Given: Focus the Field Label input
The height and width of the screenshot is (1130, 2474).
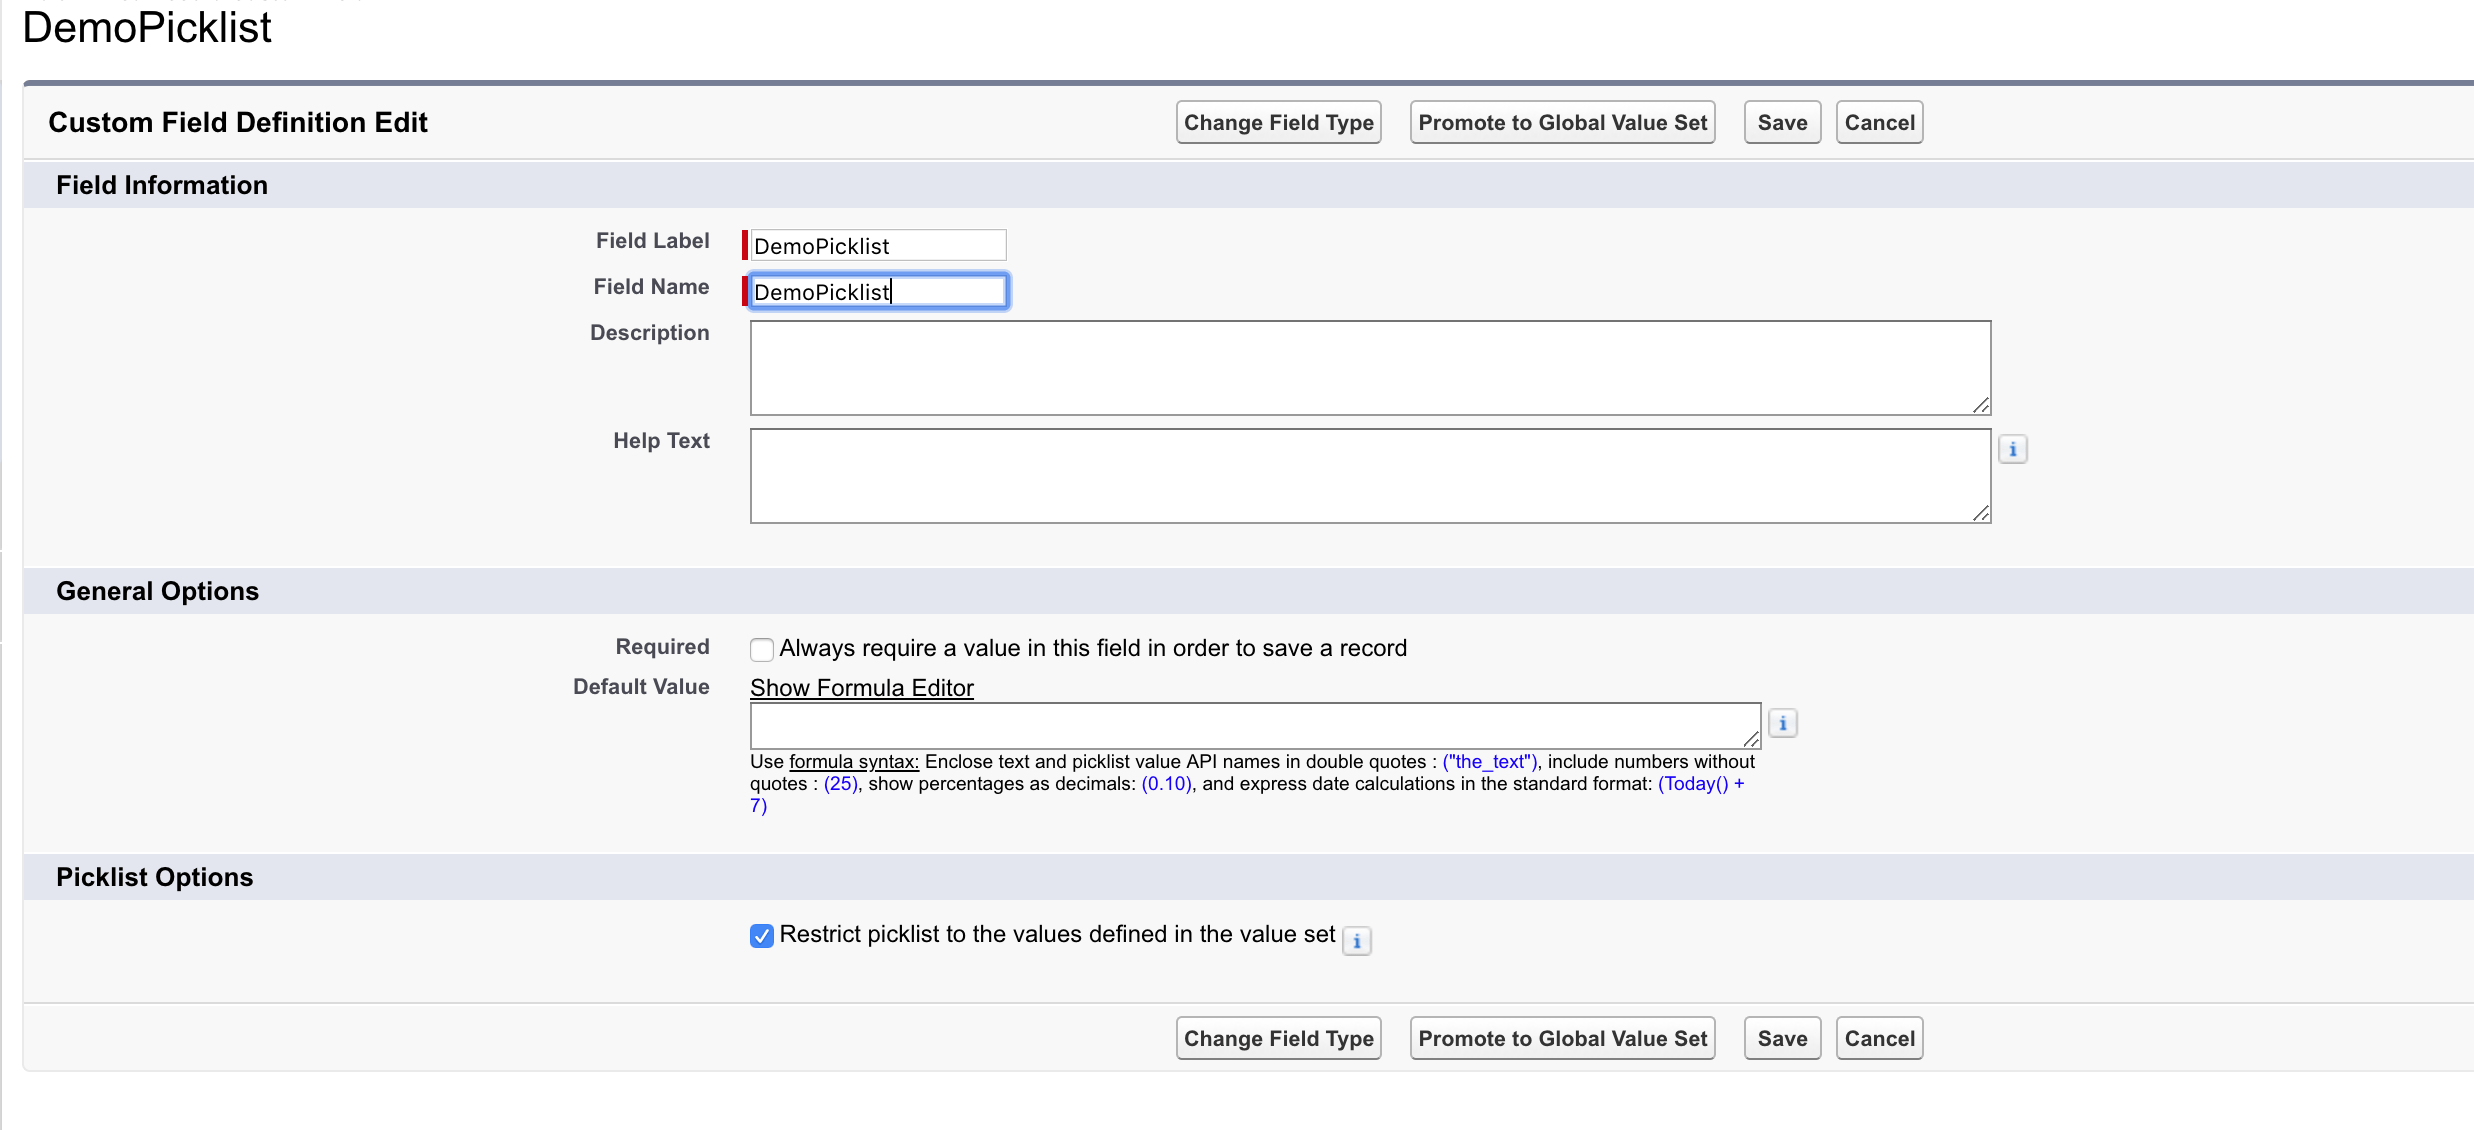Looking at the screenshot, I should click(x=877, y=246).
